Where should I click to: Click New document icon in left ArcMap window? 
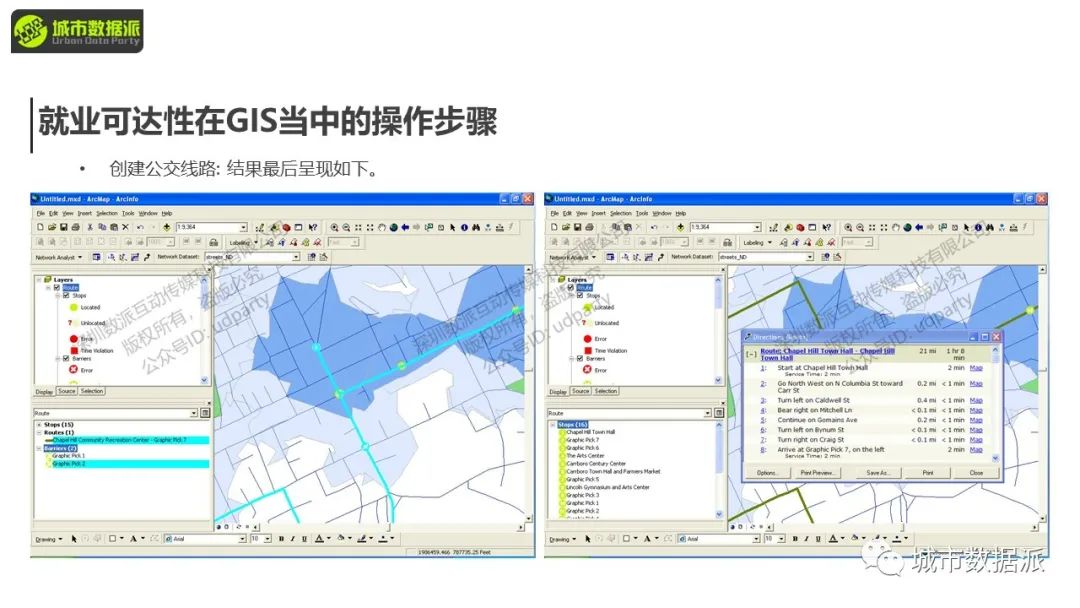[40, 227]
